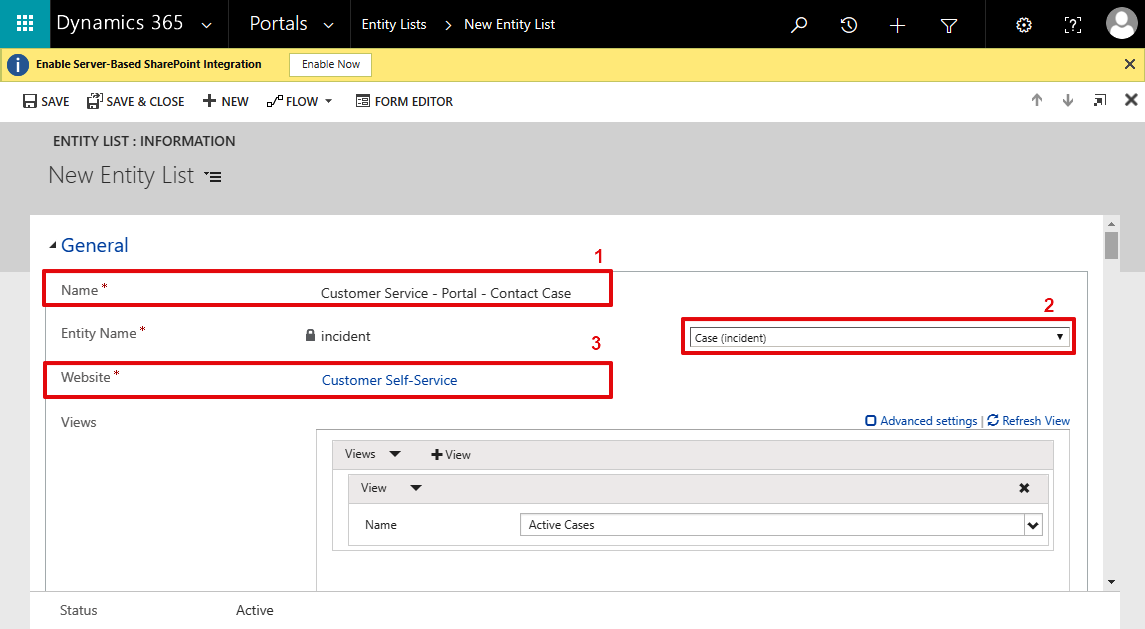
Task: Expand the Views header dropdown arrow
Action: coord(395,454)
